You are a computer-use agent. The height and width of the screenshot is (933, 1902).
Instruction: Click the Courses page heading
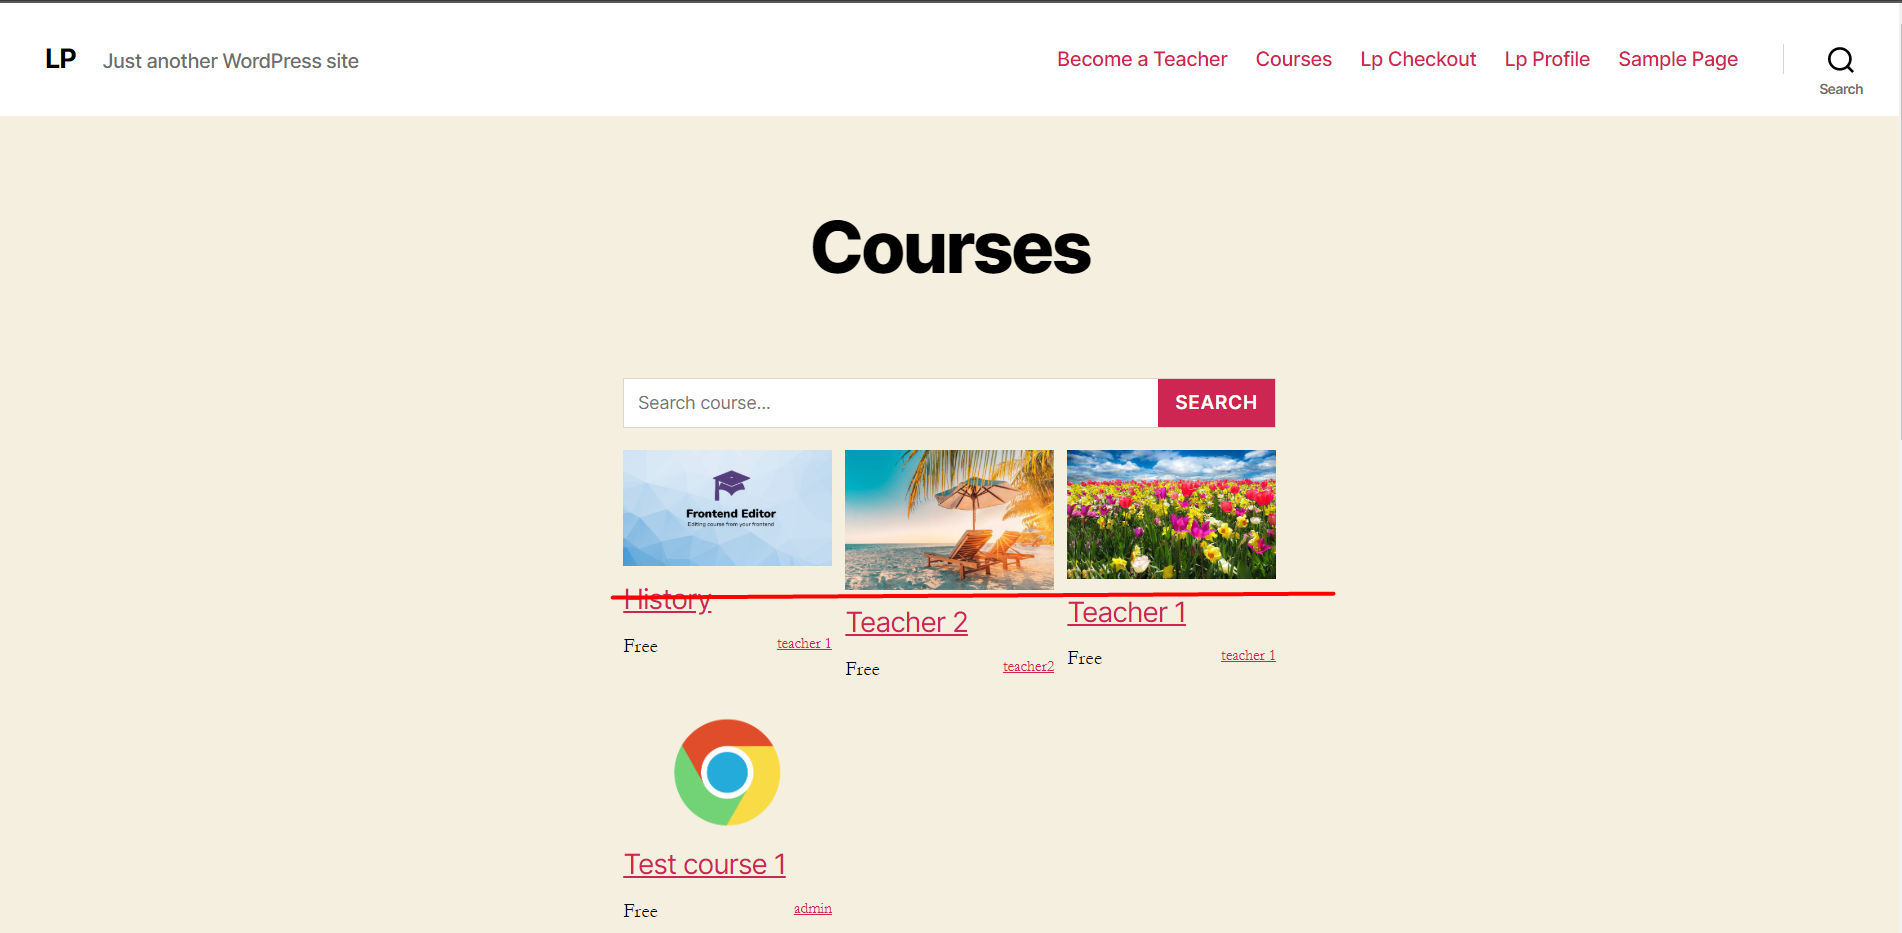tap(951, 248)
